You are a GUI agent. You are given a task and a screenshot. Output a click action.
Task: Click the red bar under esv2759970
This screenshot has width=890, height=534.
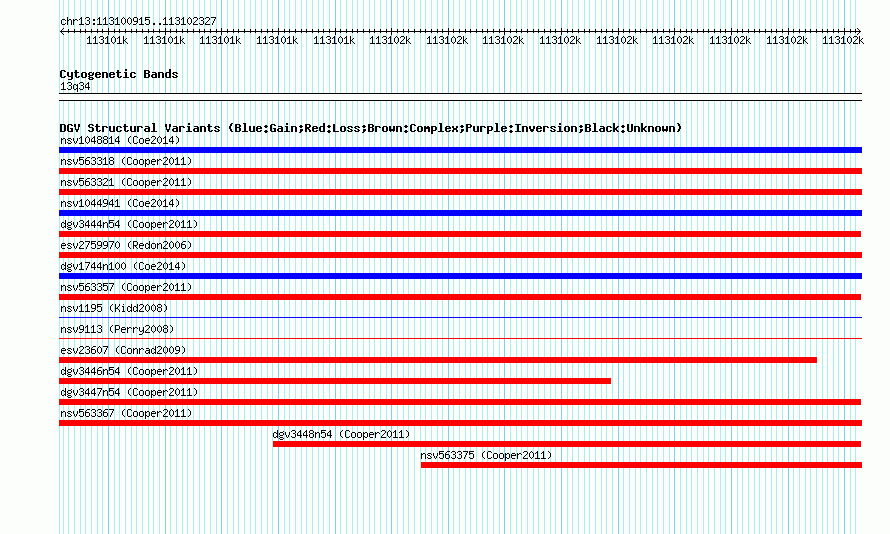[x=460, y=255]
